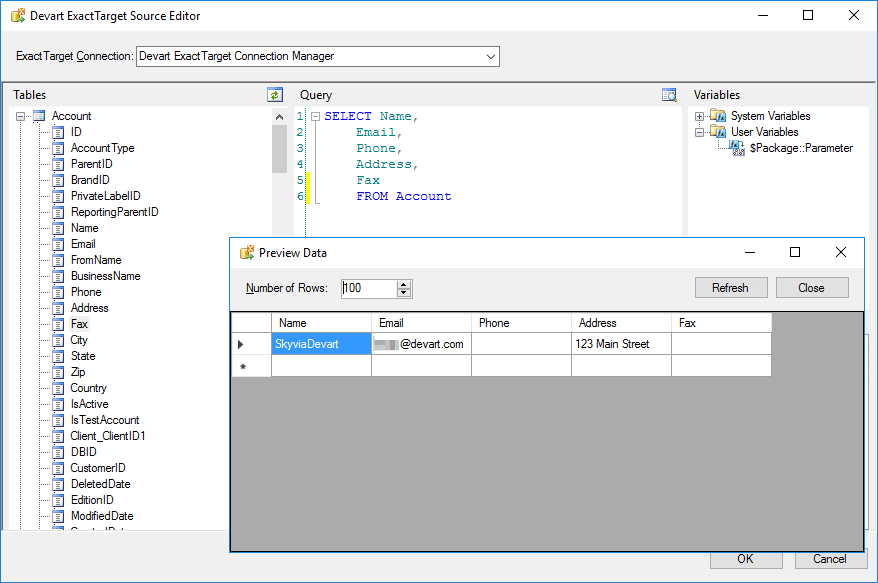
Task: Click the icon next to IsTestAccount field
Action: click(x=57, y=419)
